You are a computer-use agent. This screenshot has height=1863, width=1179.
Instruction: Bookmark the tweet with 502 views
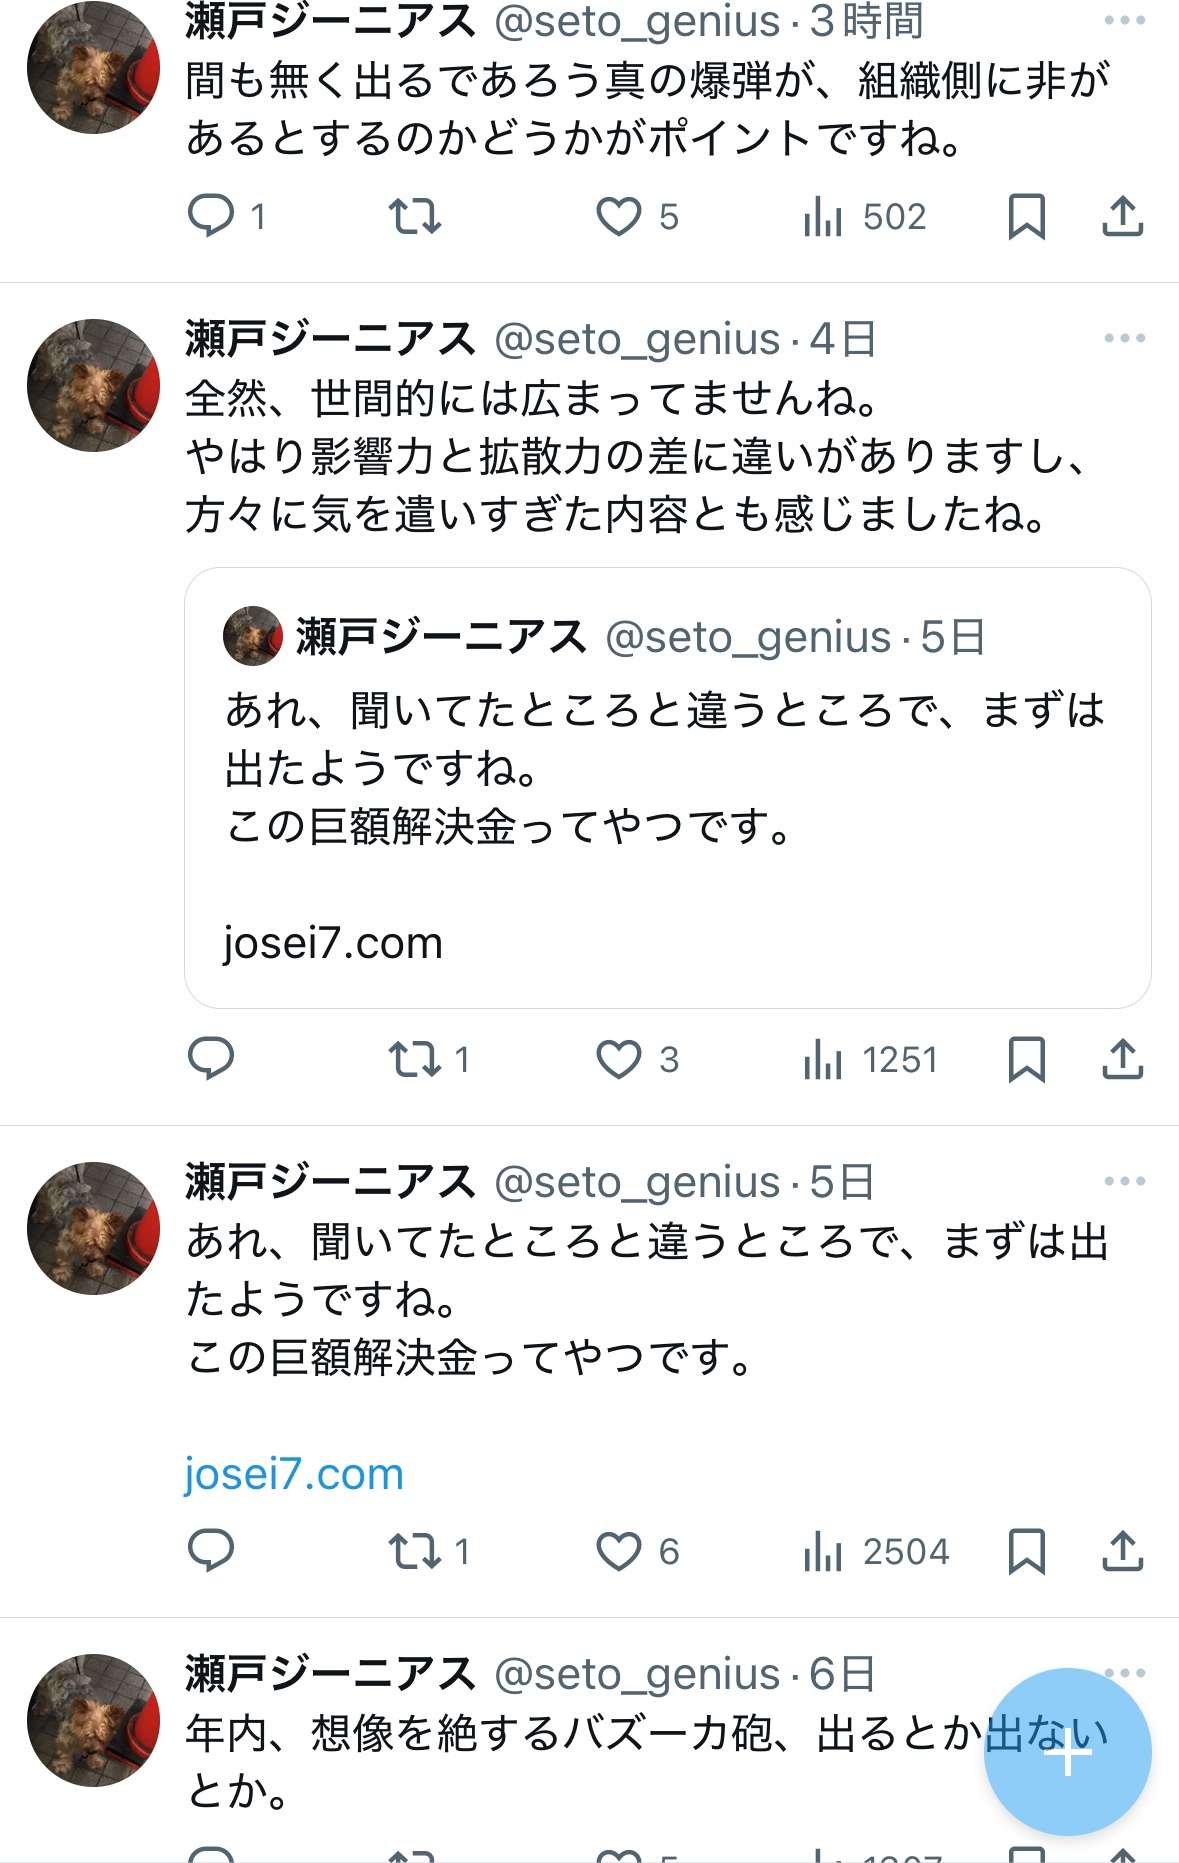tap(1026, 216)
